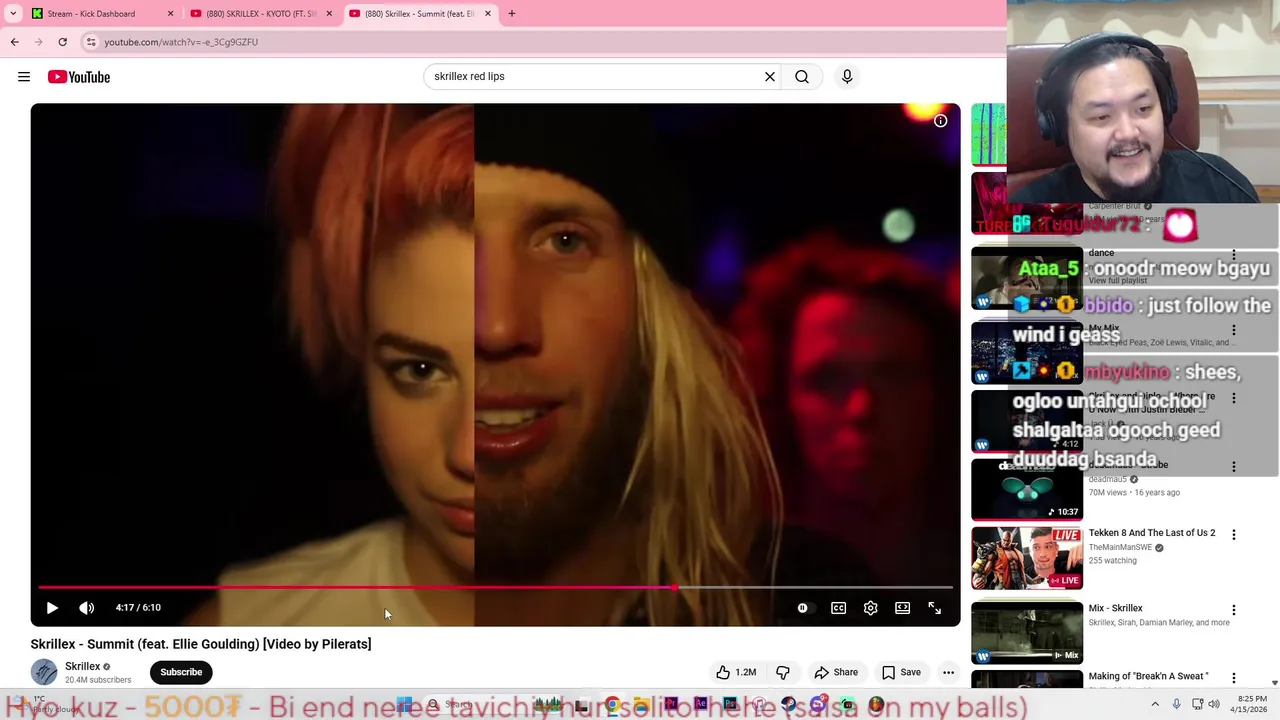
Task: Subscribe to the Skrillex channel
Action: (x=181, y=672)
